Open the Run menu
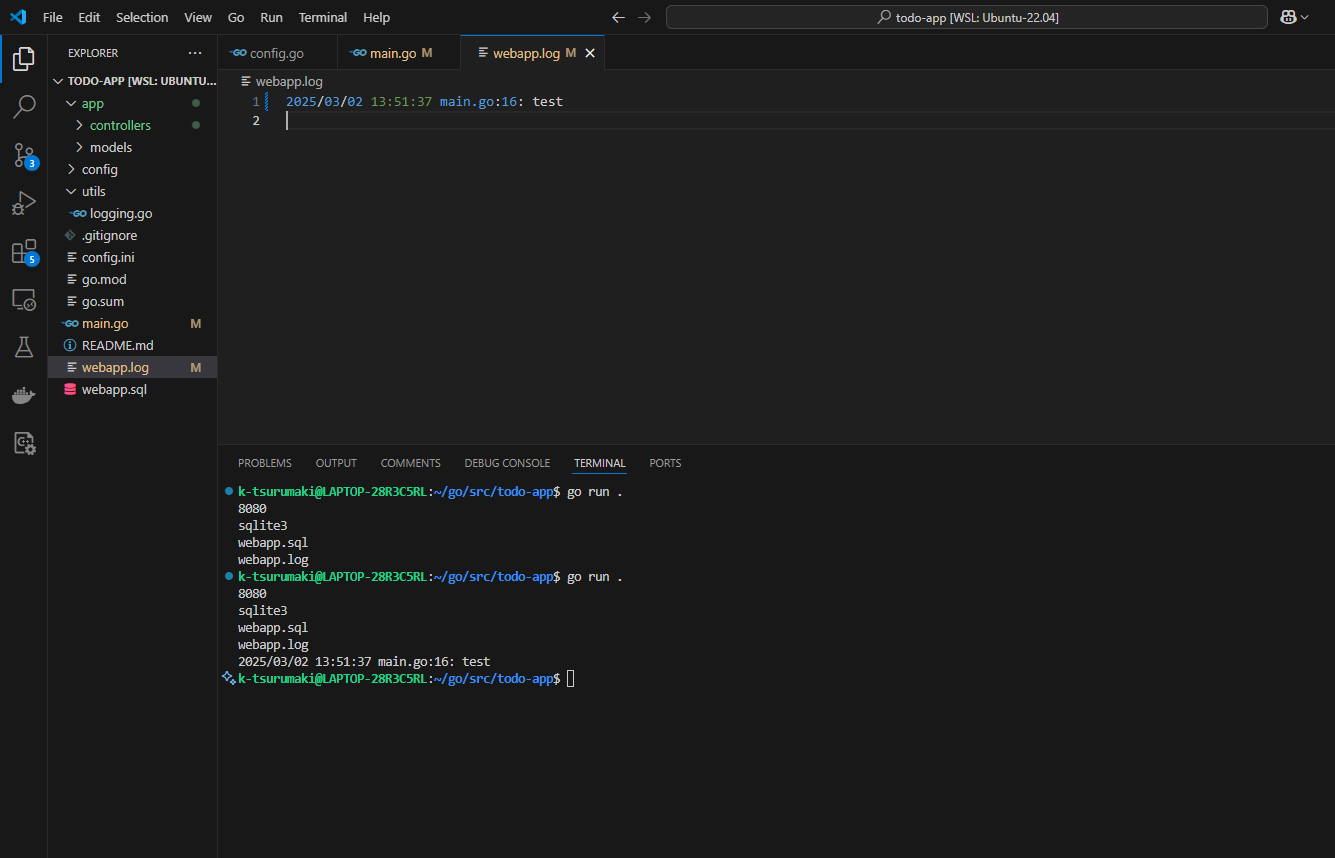 [x=271, y=17]
